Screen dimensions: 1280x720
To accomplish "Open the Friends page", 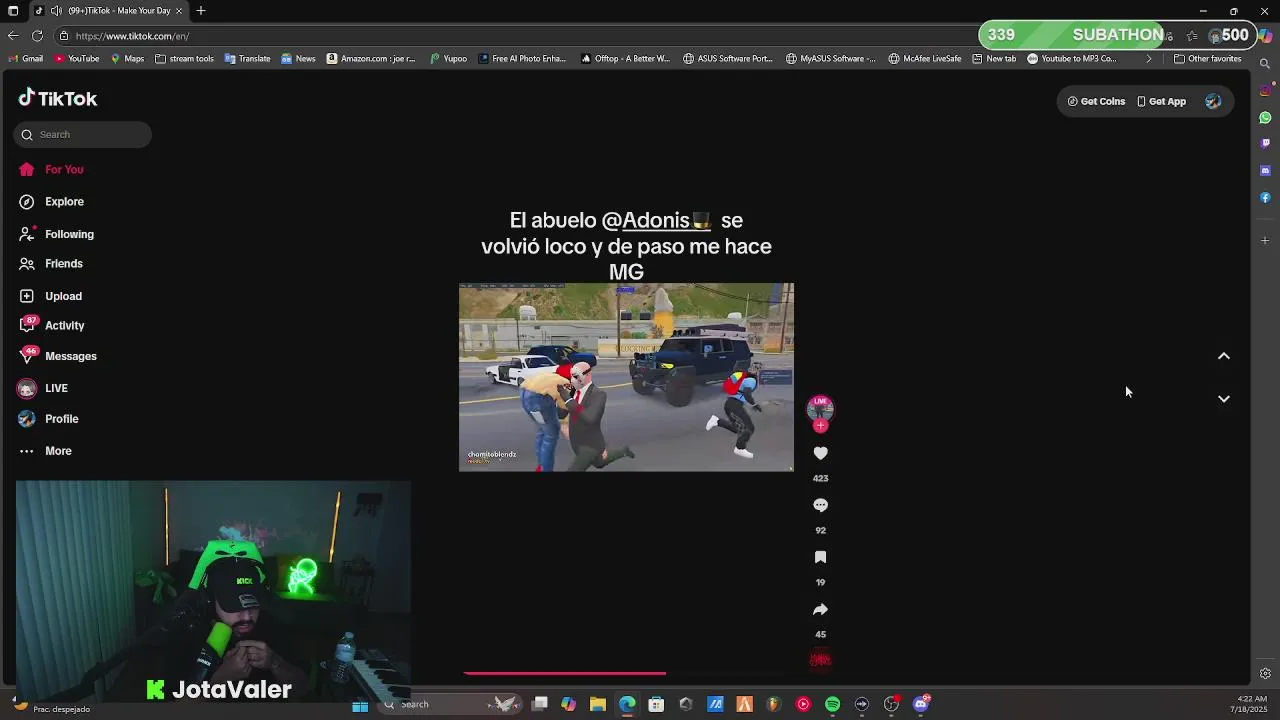I will click(52, 264).
